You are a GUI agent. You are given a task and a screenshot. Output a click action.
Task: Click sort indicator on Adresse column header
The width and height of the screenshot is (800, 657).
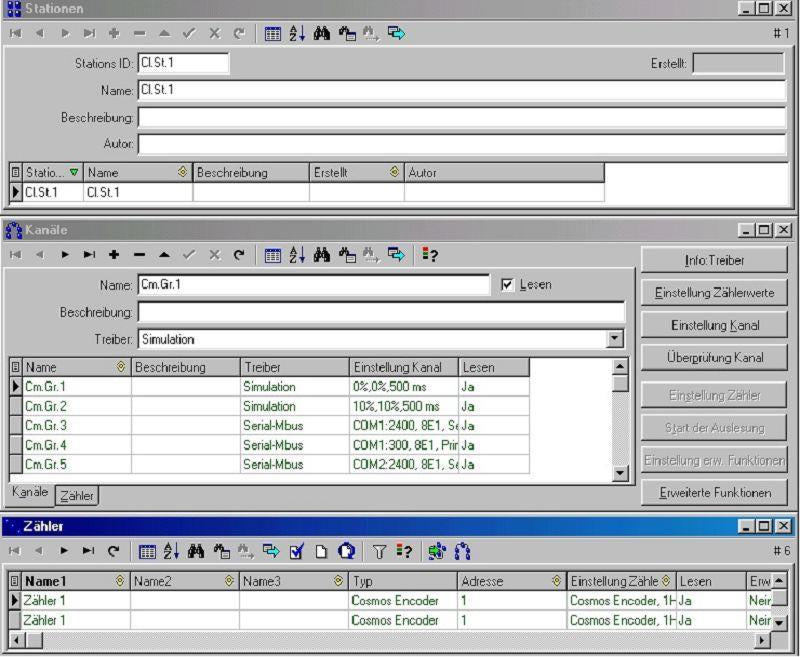556,581
